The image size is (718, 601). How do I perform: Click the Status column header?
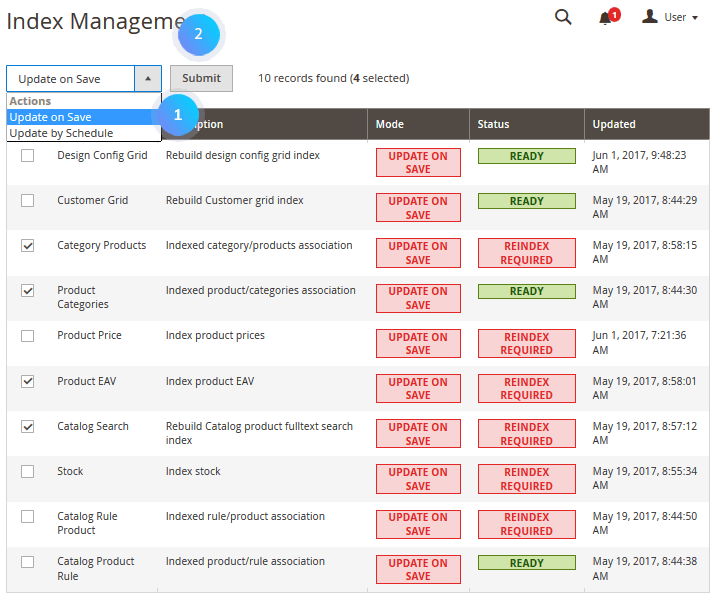[527, 124]
